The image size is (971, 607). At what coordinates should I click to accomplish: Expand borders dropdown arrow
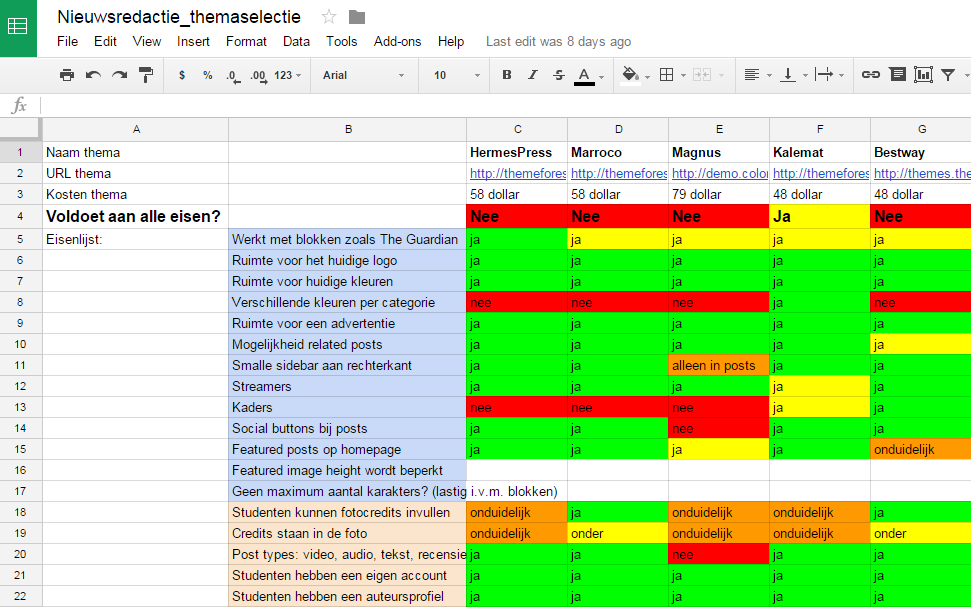683,76
